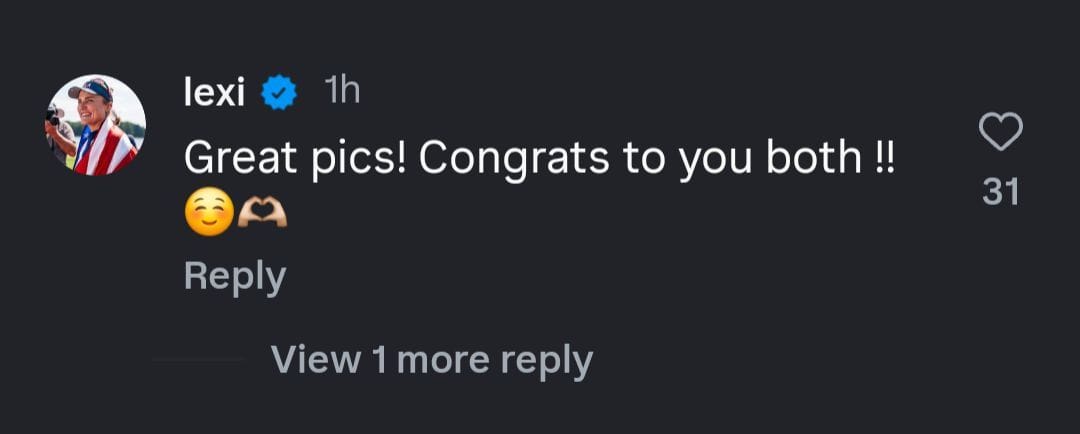The height and width of the screenshot is (434, 1080).
Task: Expand View 1 more reply
Action: [x=431, y=360]
